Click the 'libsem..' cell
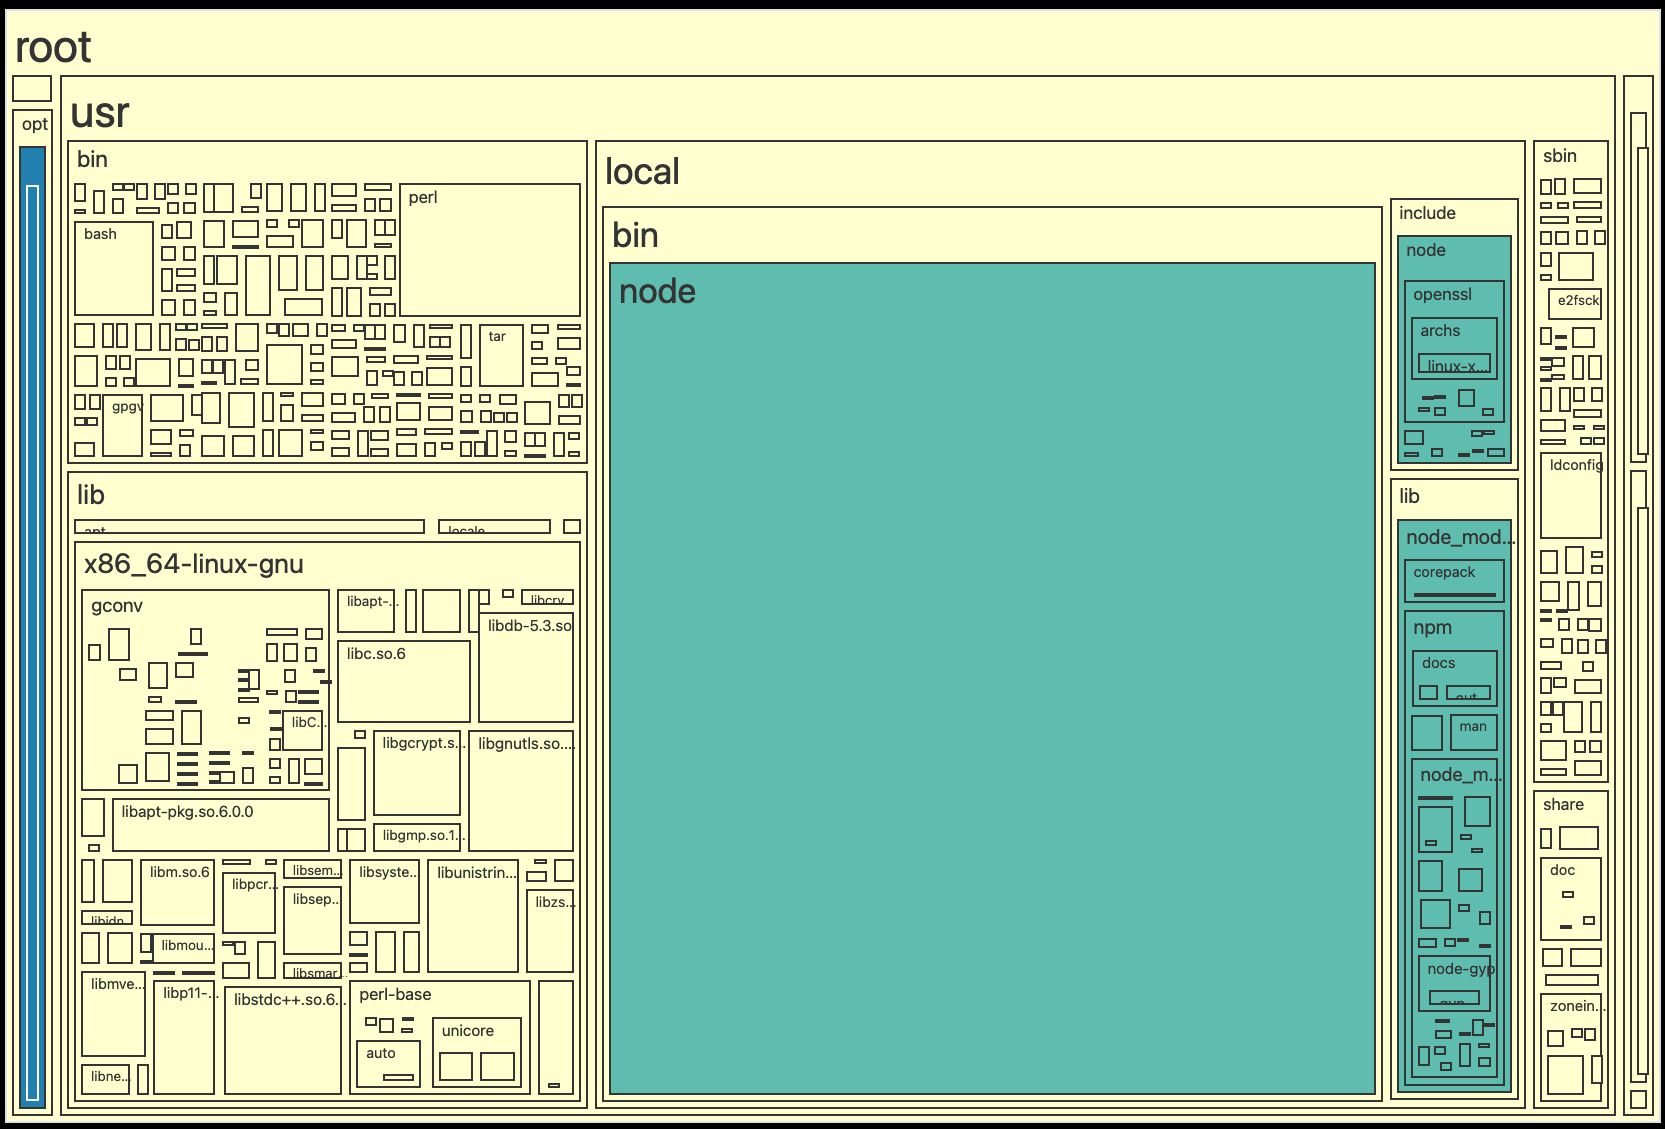The width and height of the screenshot is (1665, 1129). coord(313,870)
